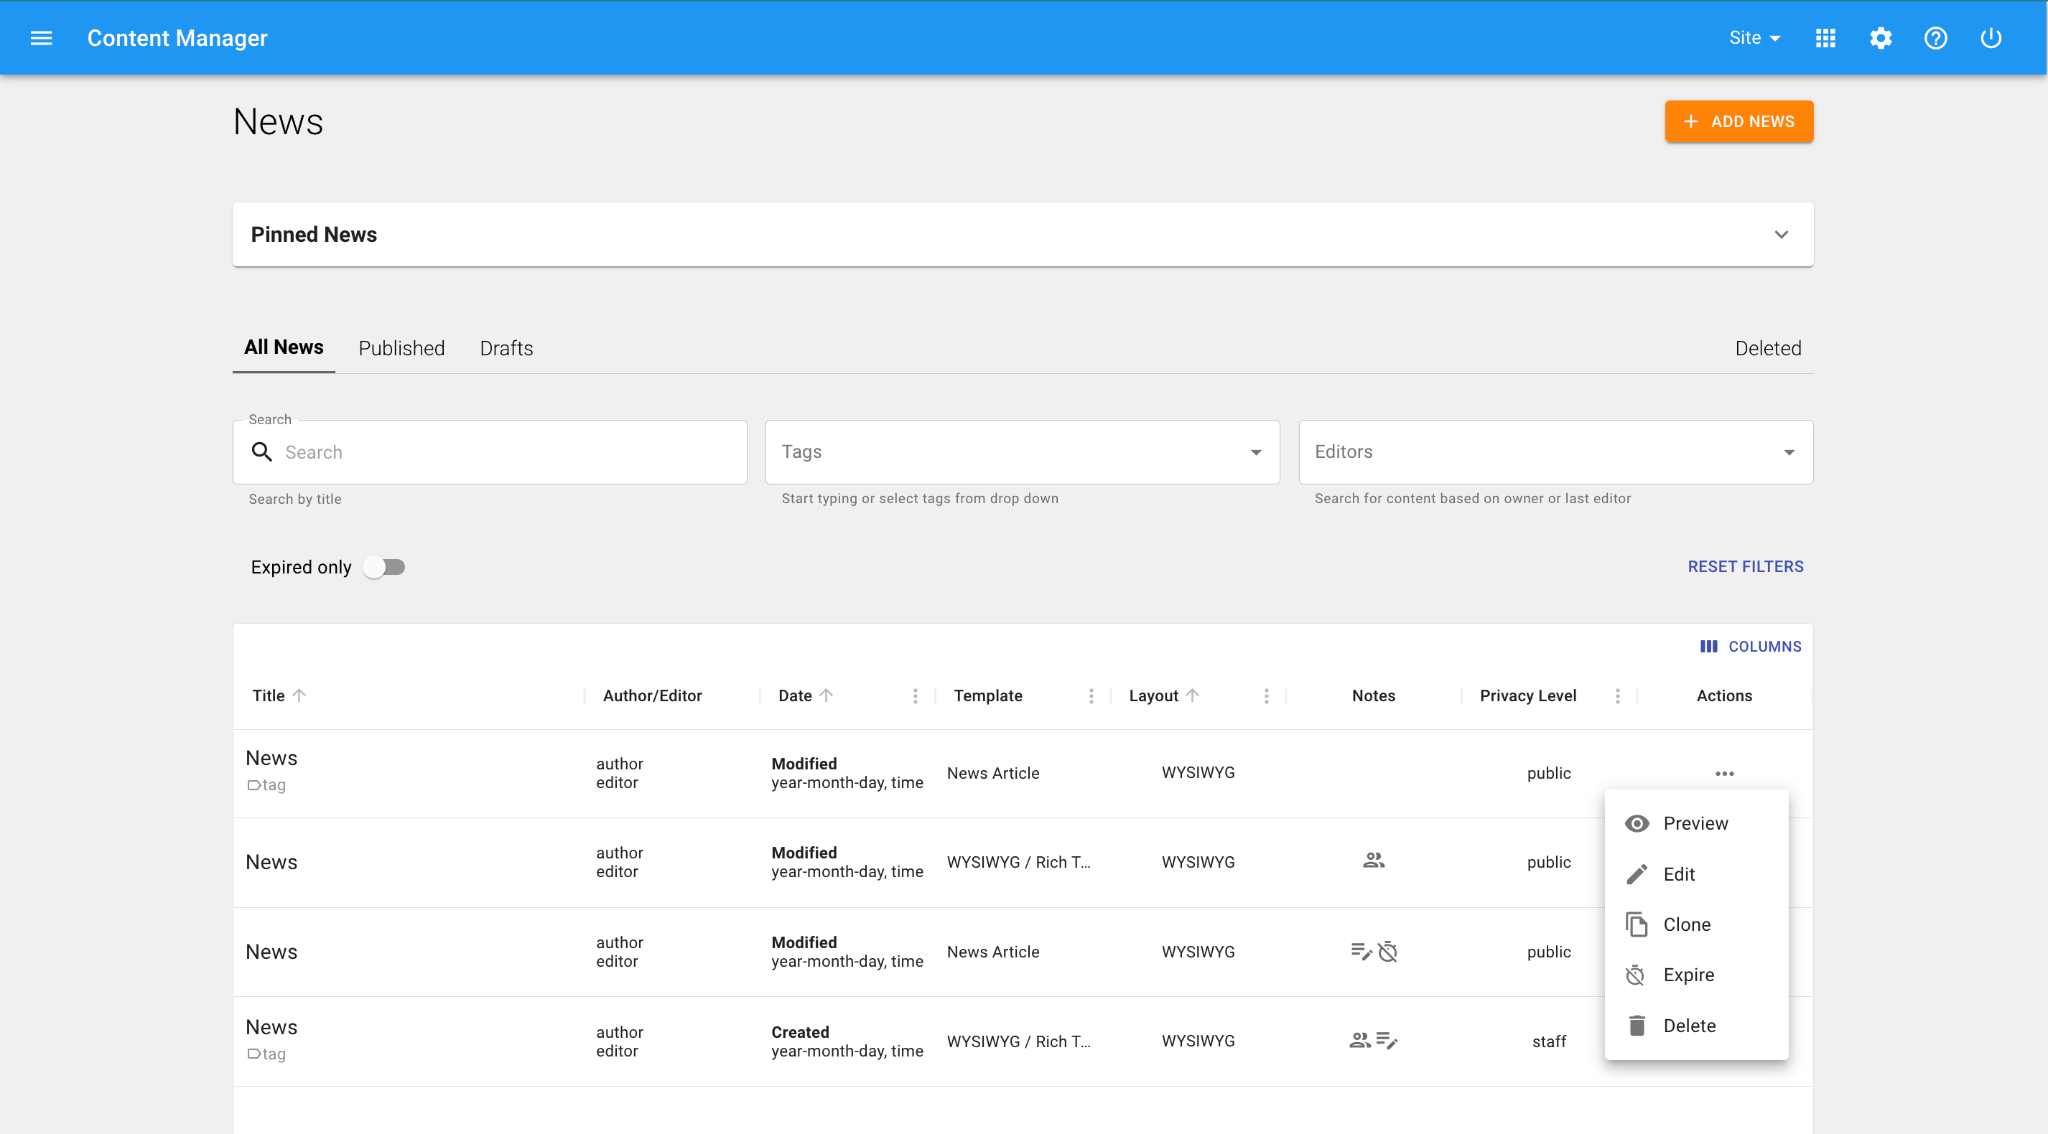
Task: Expand the Pinned News panel
Action: tap(1780, 235)
